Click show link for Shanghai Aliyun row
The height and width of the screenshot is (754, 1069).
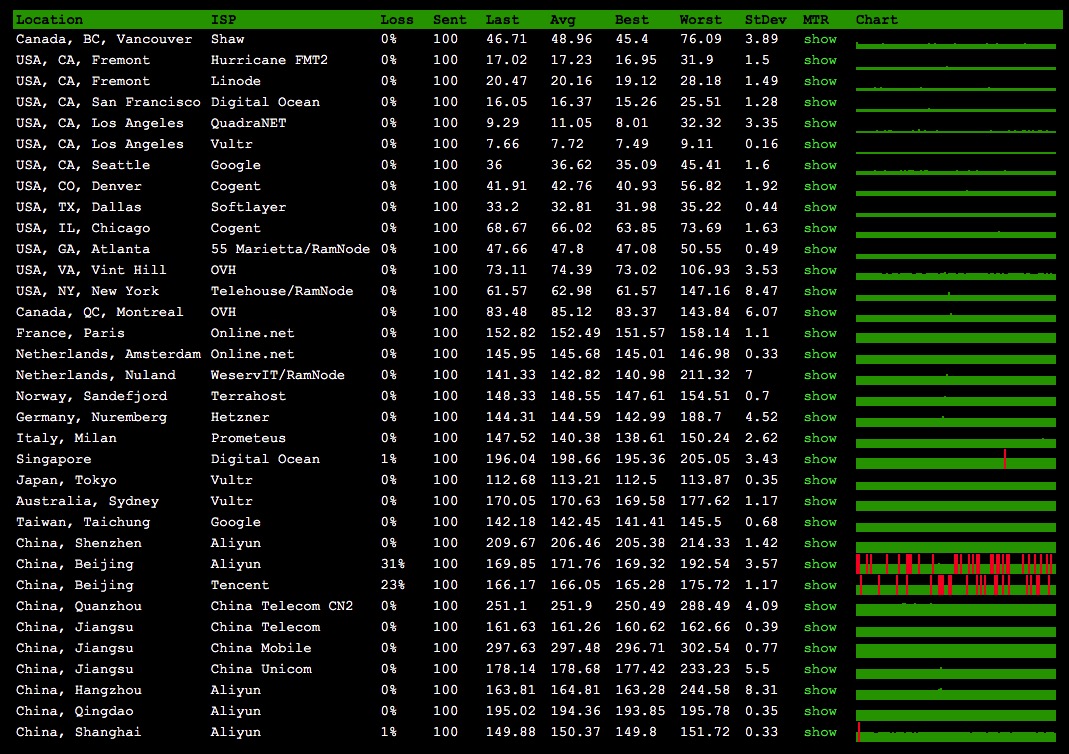820,732
